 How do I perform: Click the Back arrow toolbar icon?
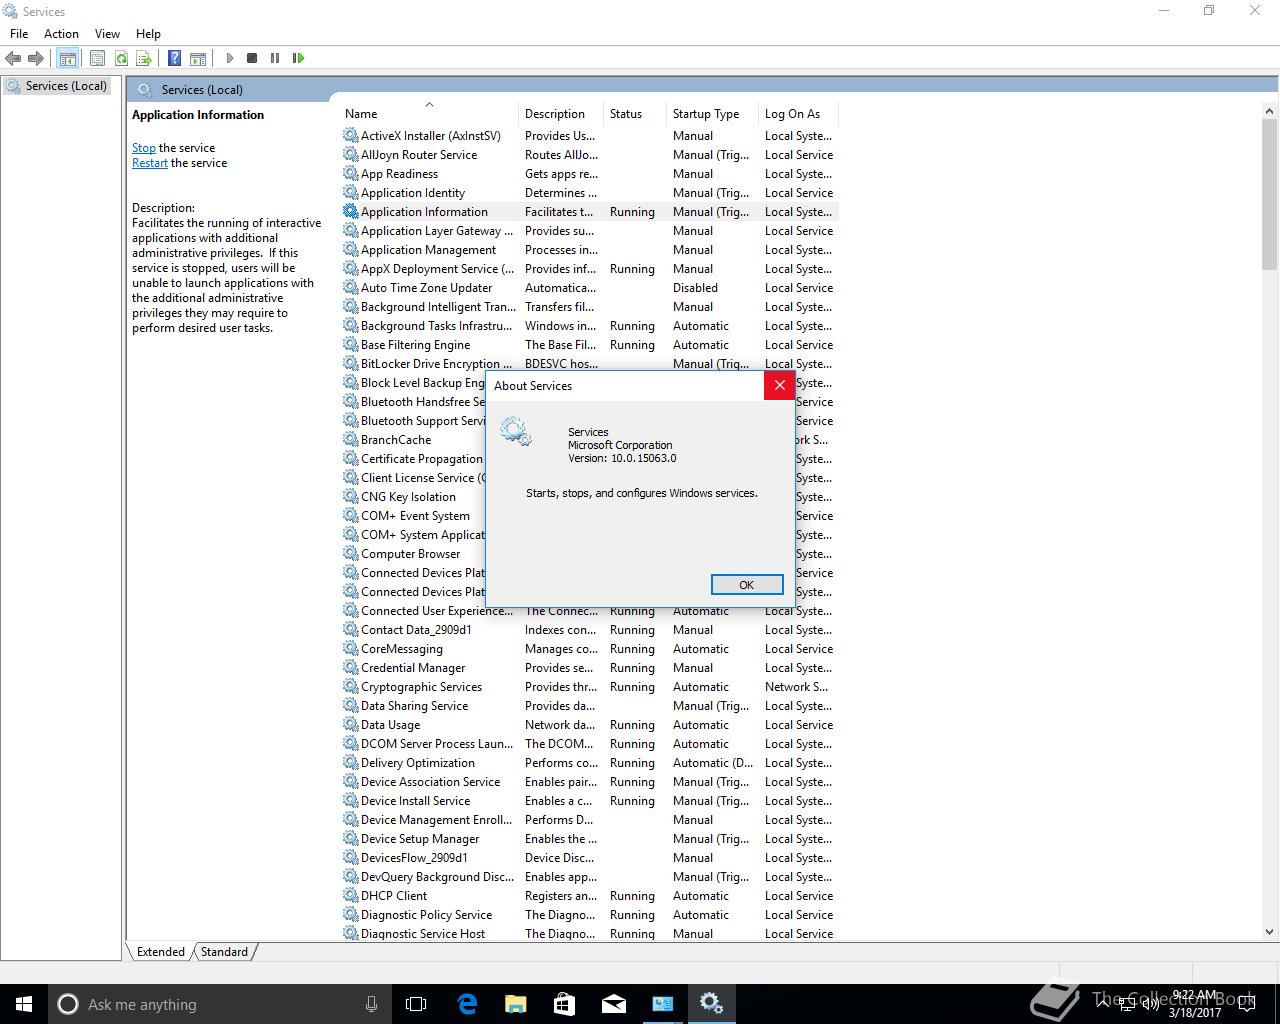tap(13, 58)
